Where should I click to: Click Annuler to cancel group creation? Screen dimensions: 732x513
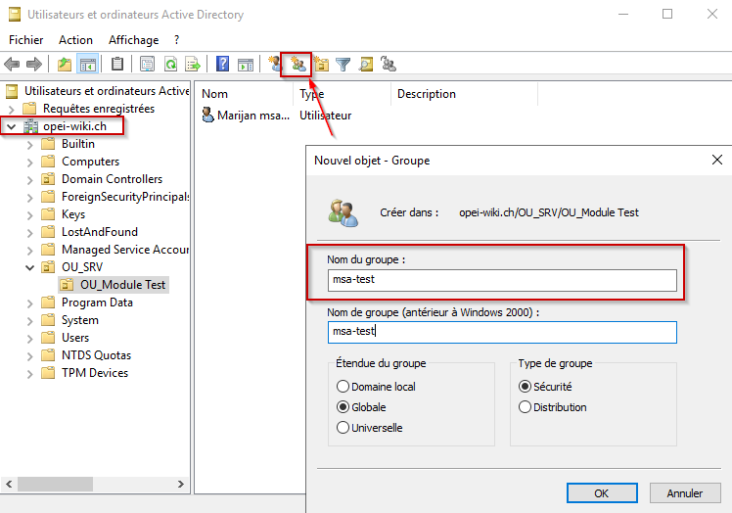click(x=685, y=493)
